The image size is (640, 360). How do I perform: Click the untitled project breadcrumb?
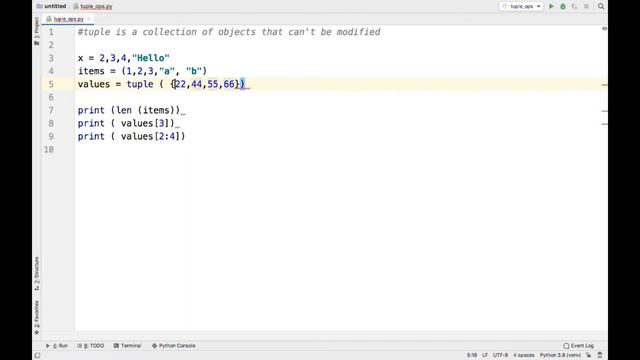[51, 6]
